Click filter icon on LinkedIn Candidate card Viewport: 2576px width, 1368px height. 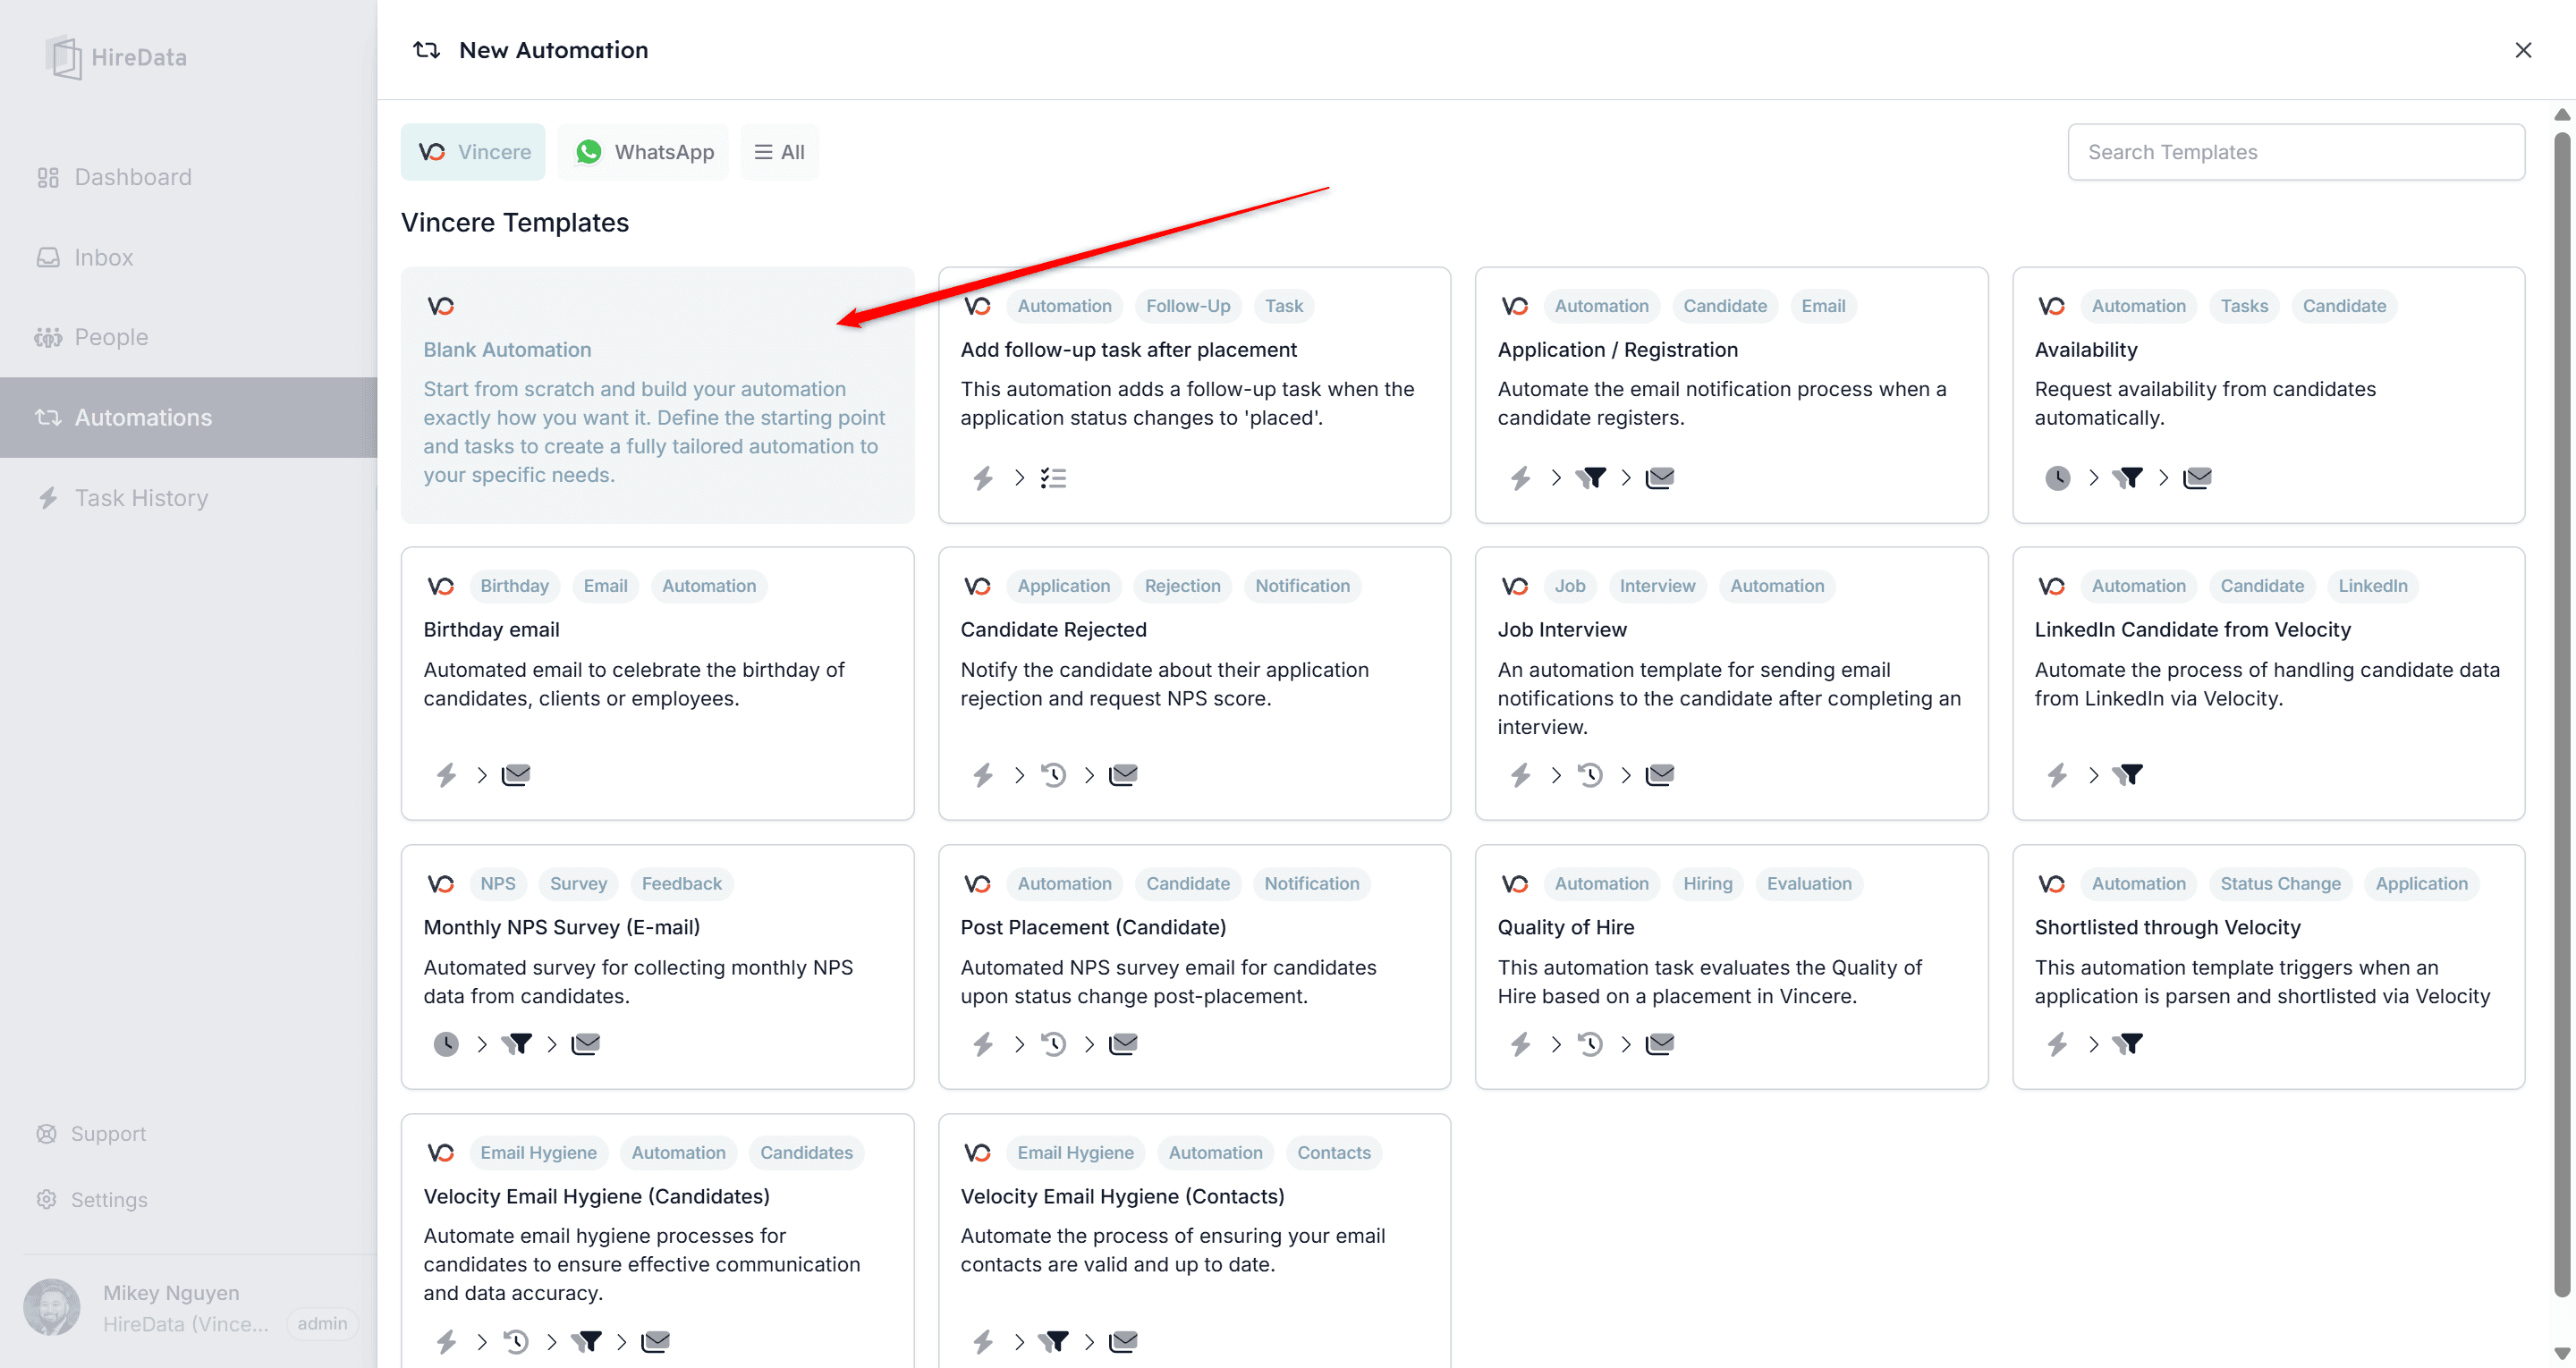2127,775
